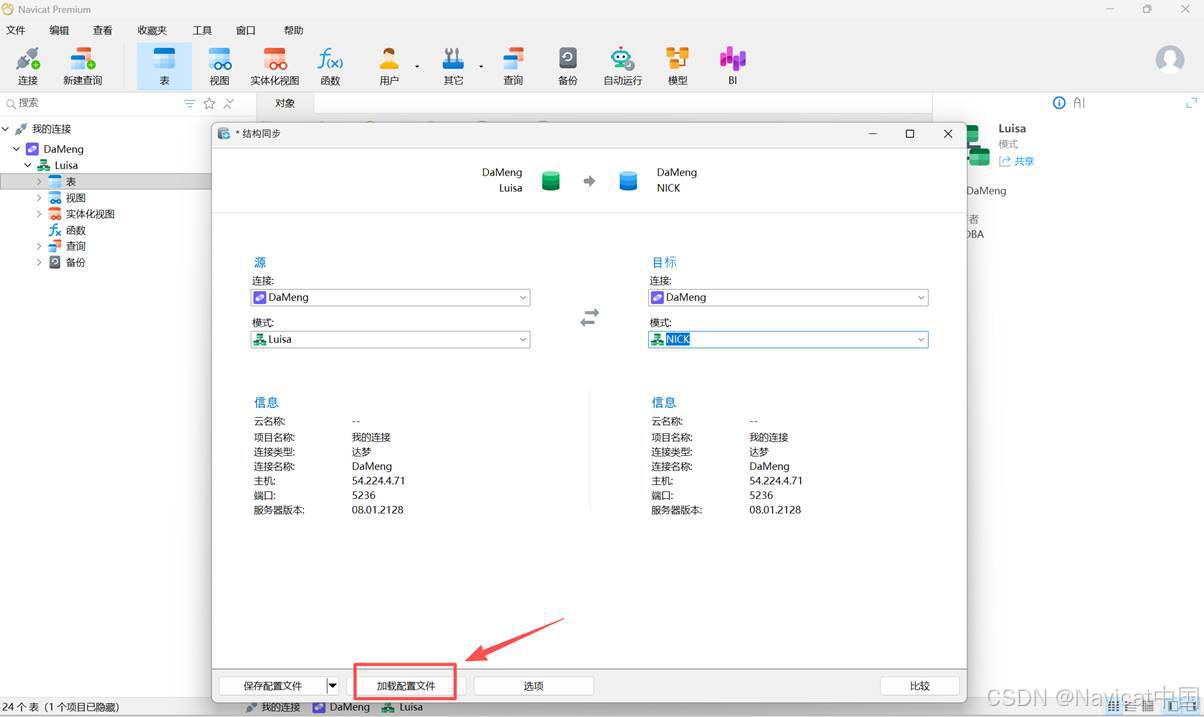Open the 窗口 (Window) menu
Screen dimensions: 1204x717
pyautogui.click(x=246, y=30)
